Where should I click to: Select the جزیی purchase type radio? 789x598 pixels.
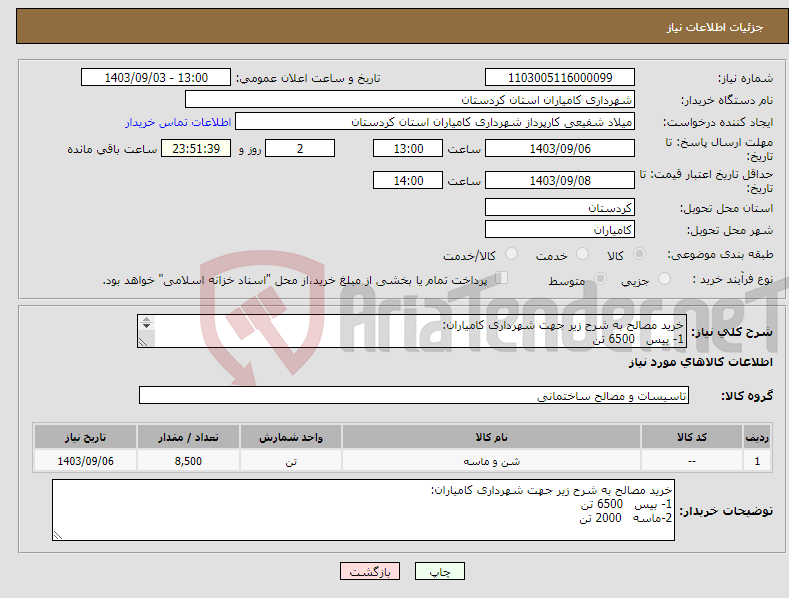pos(664,278)
